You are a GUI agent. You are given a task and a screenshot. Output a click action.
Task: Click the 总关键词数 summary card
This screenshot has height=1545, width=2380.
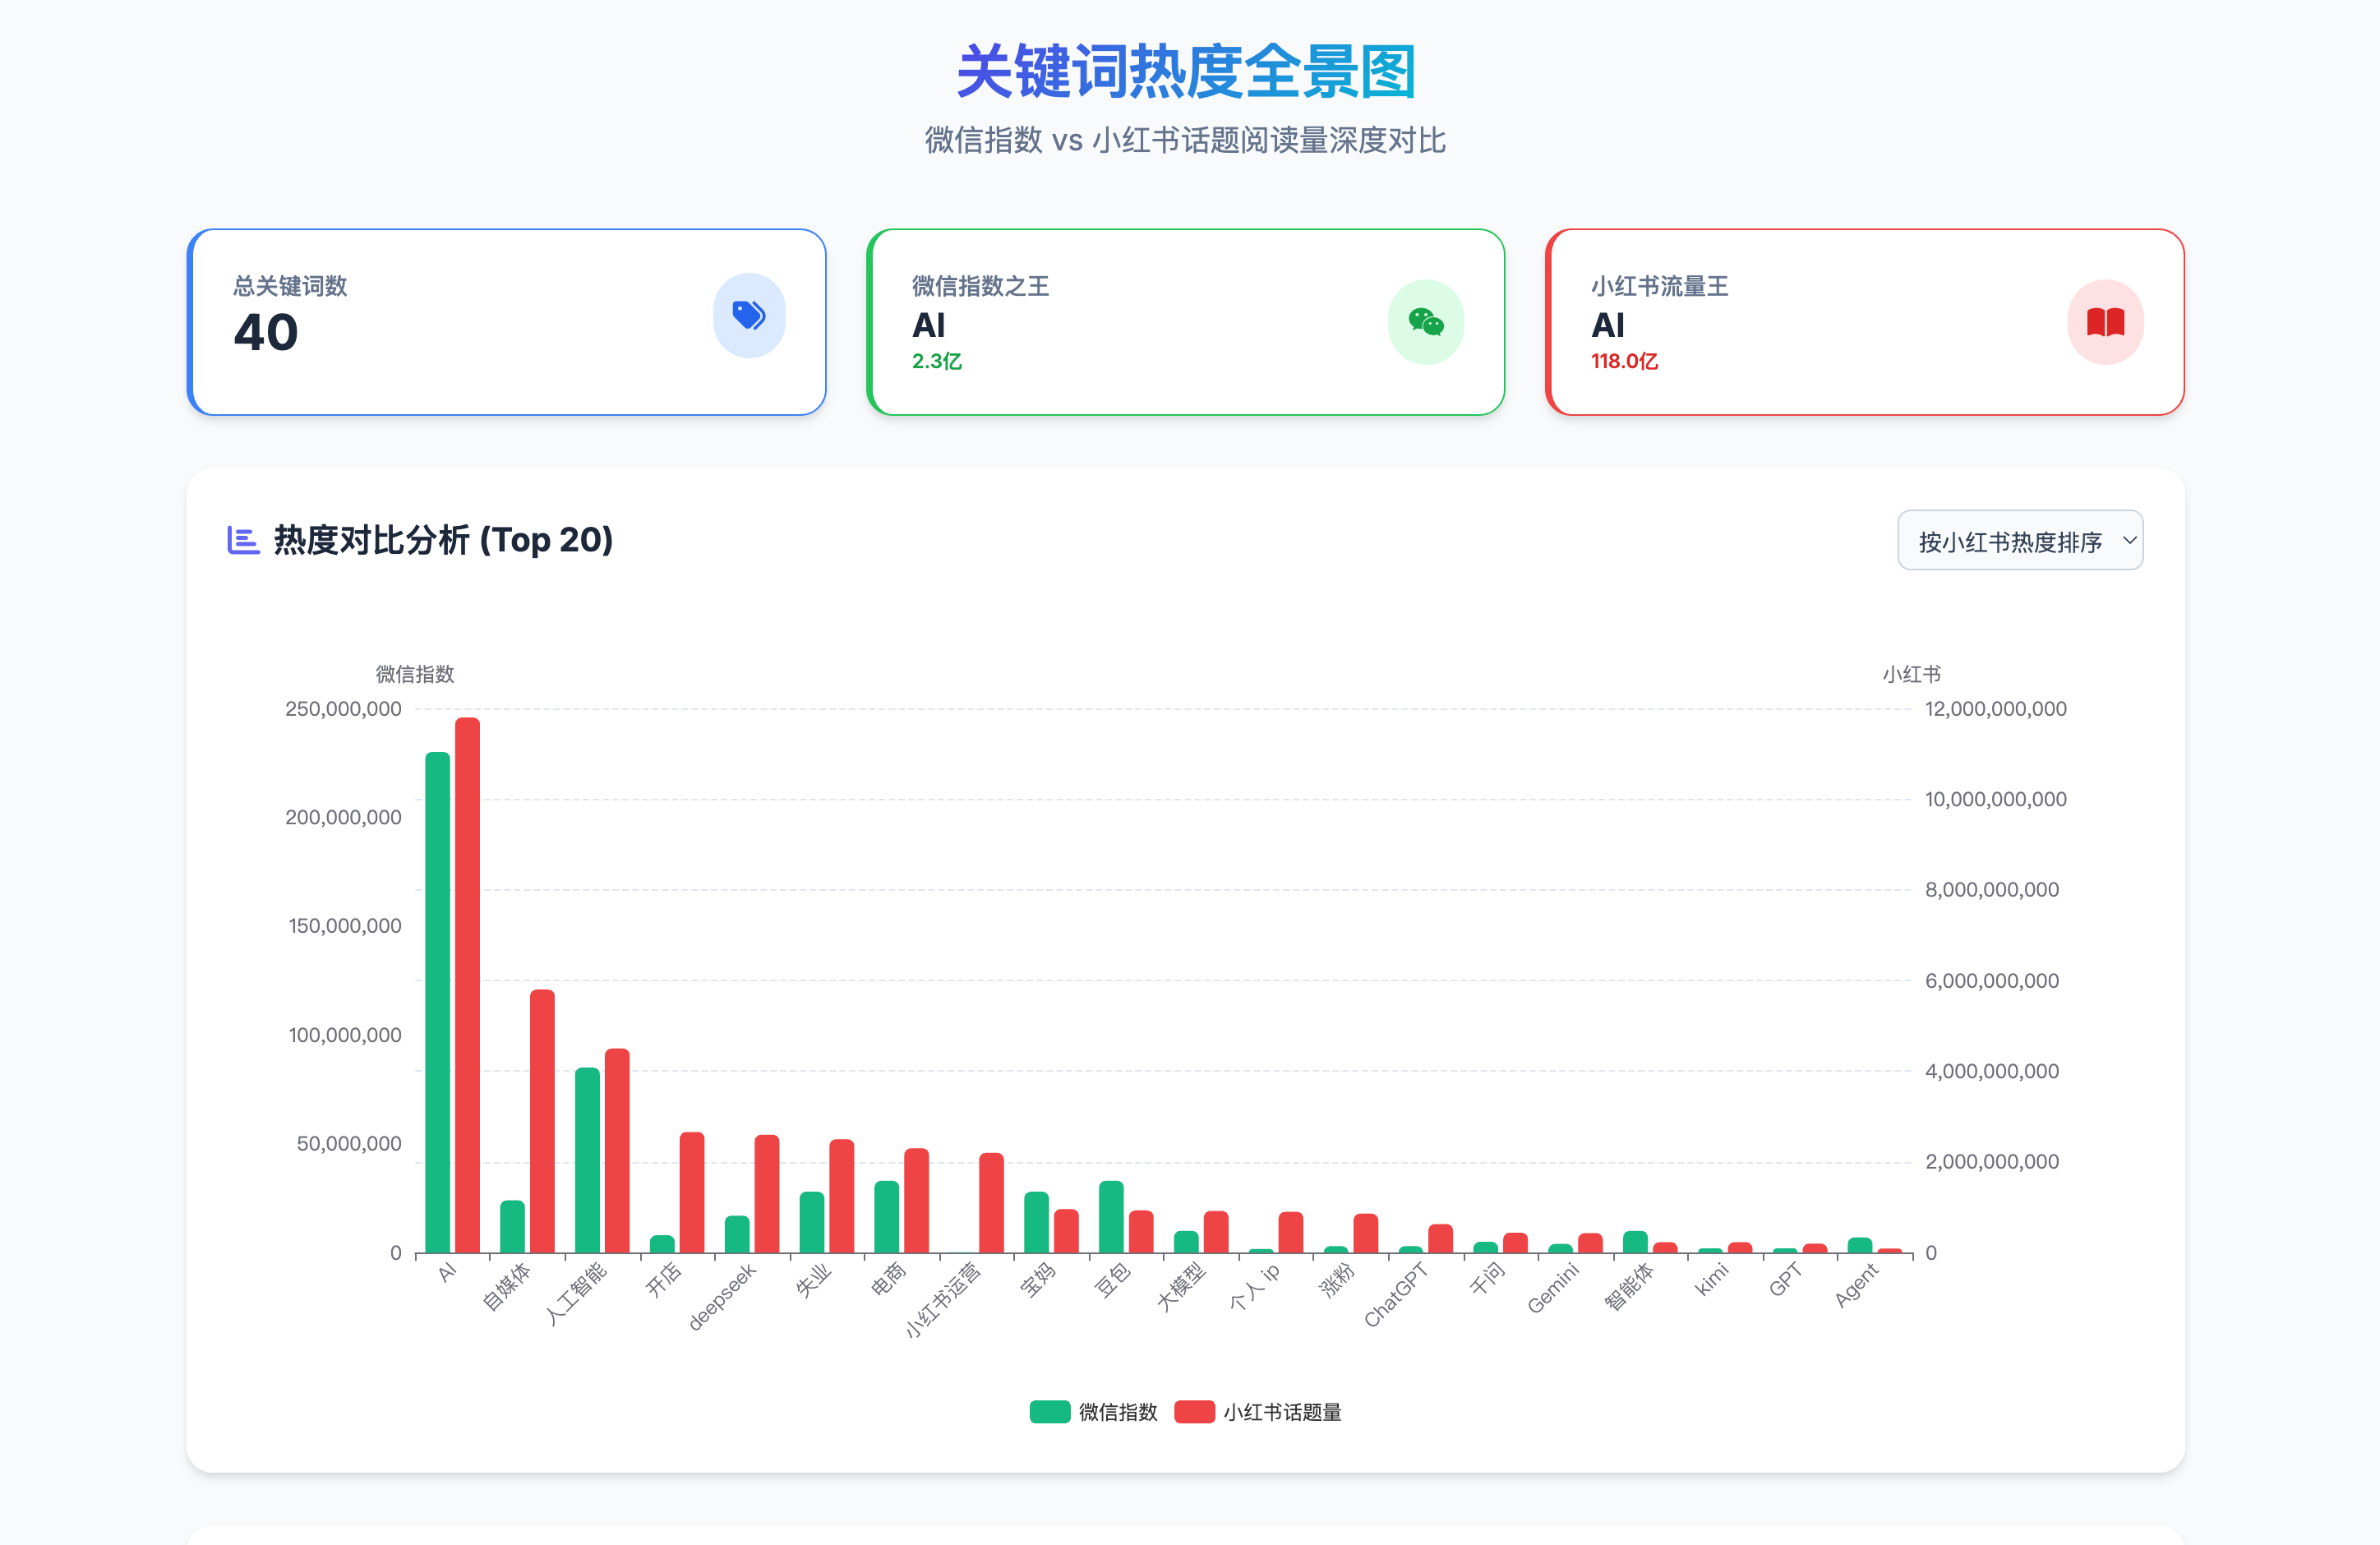(506, 322)
